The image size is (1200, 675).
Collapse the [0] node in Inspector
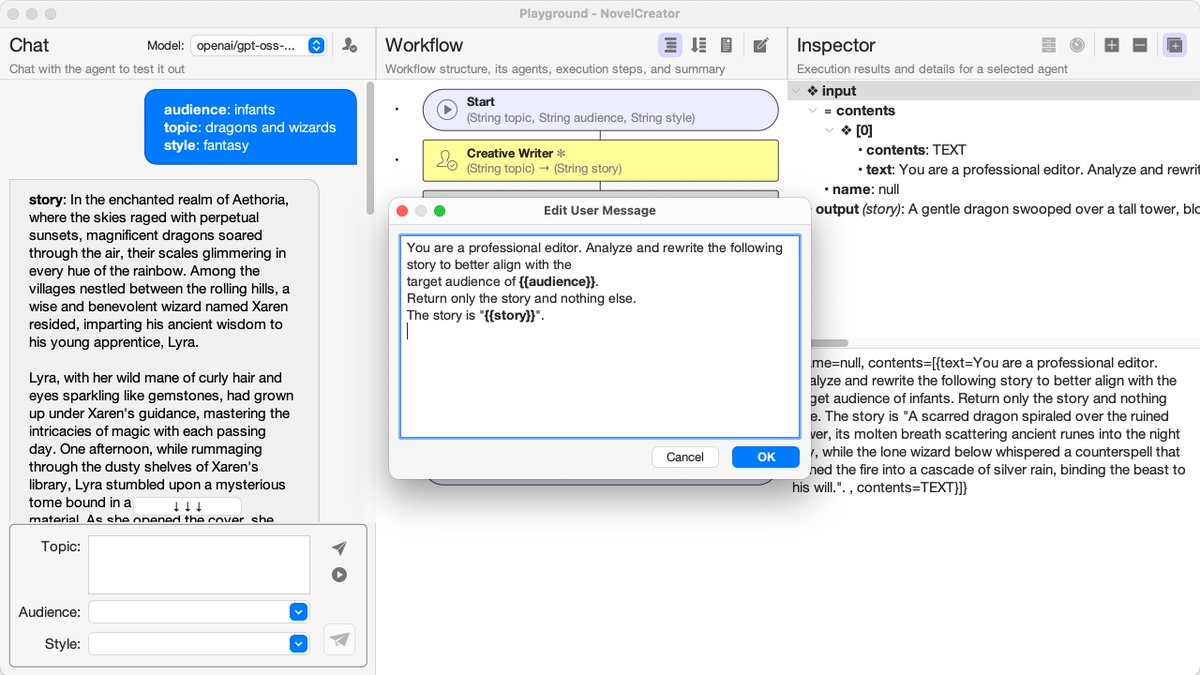tap(830, 131)
